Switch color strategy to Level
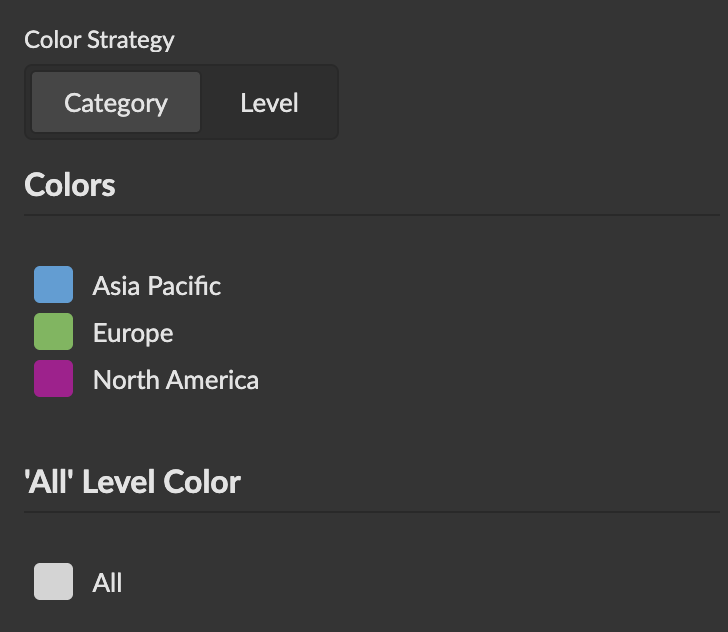The image size is (728, 632). point(269,103)
